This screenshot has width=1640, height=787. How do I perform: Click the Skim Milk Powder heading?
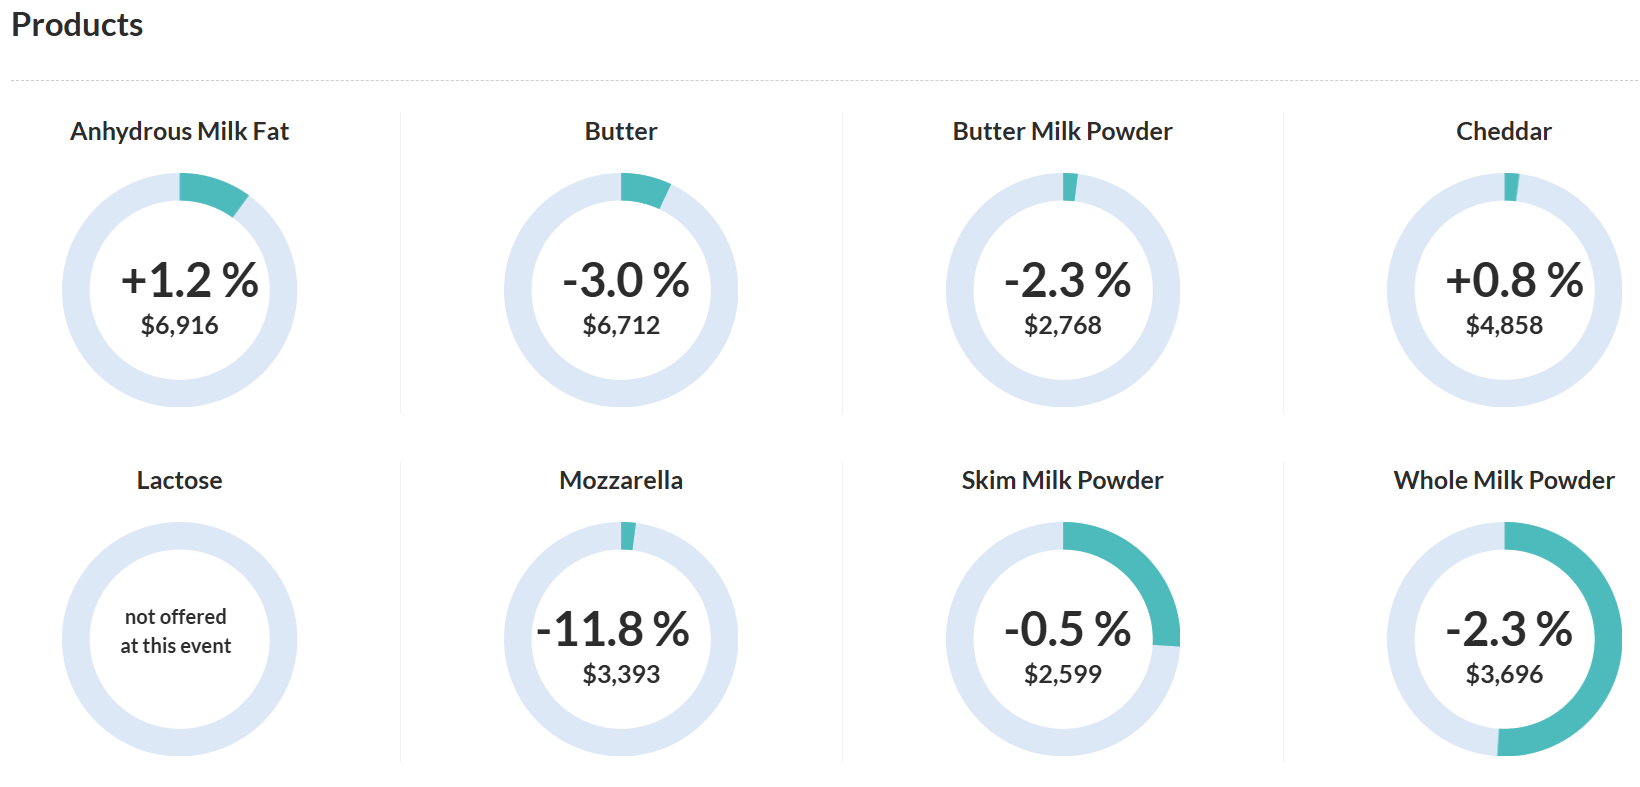[x=1062, y=481]
